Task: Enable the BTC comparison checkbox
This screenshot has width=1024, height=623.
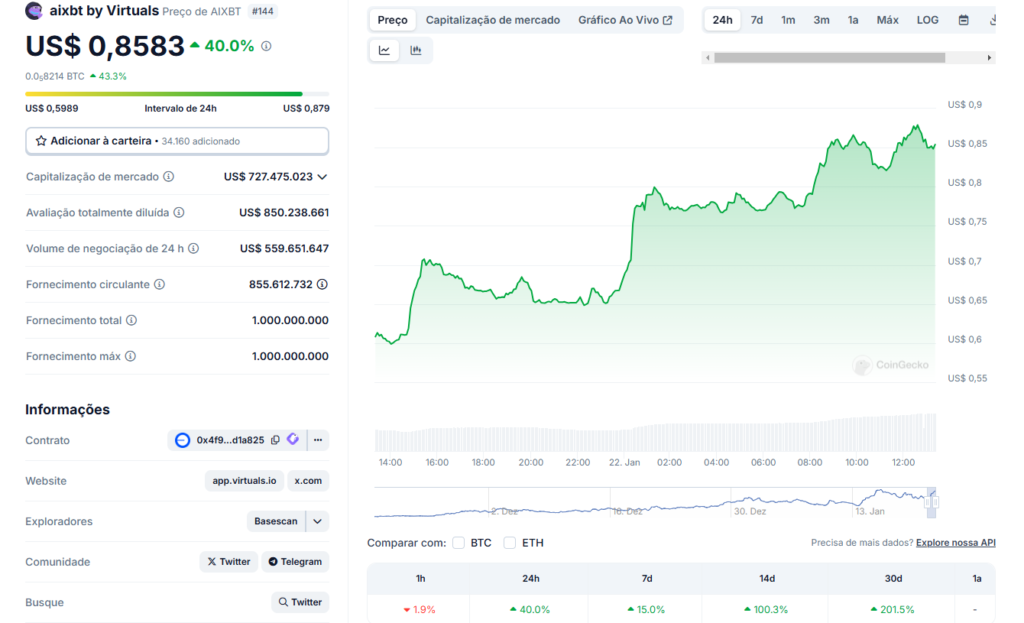Action: click(x=458, y=543)
